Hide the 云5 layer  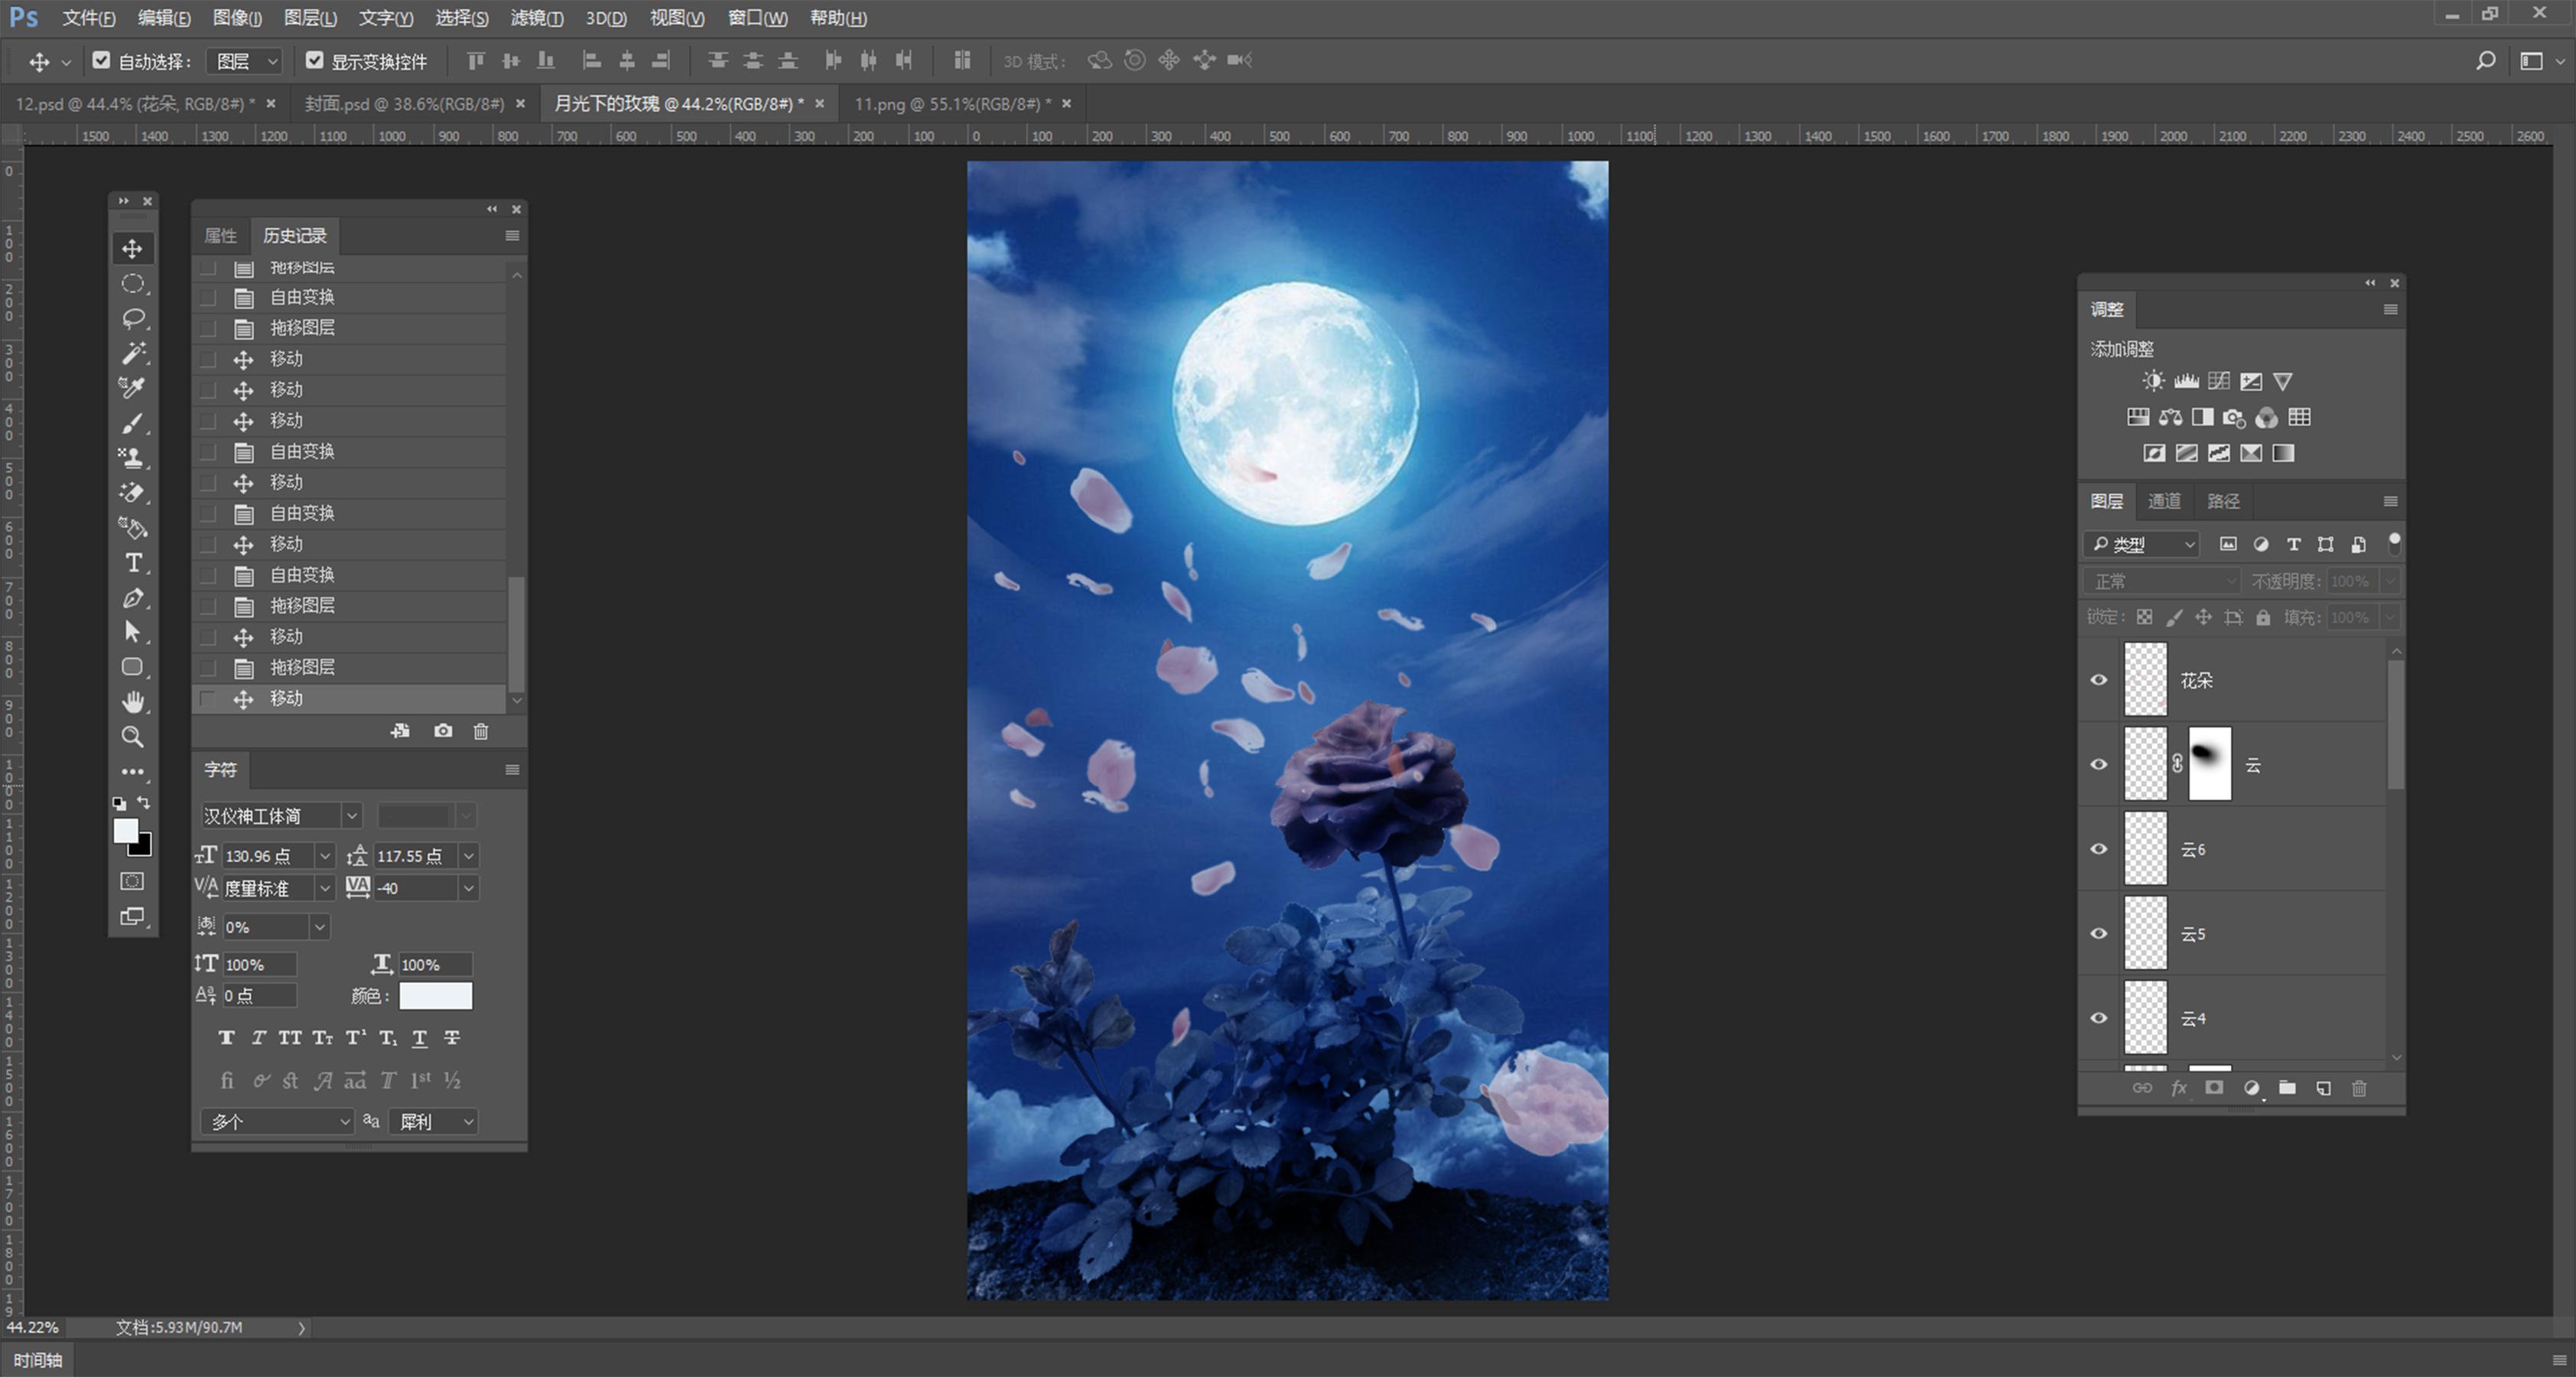[2099, 934]
